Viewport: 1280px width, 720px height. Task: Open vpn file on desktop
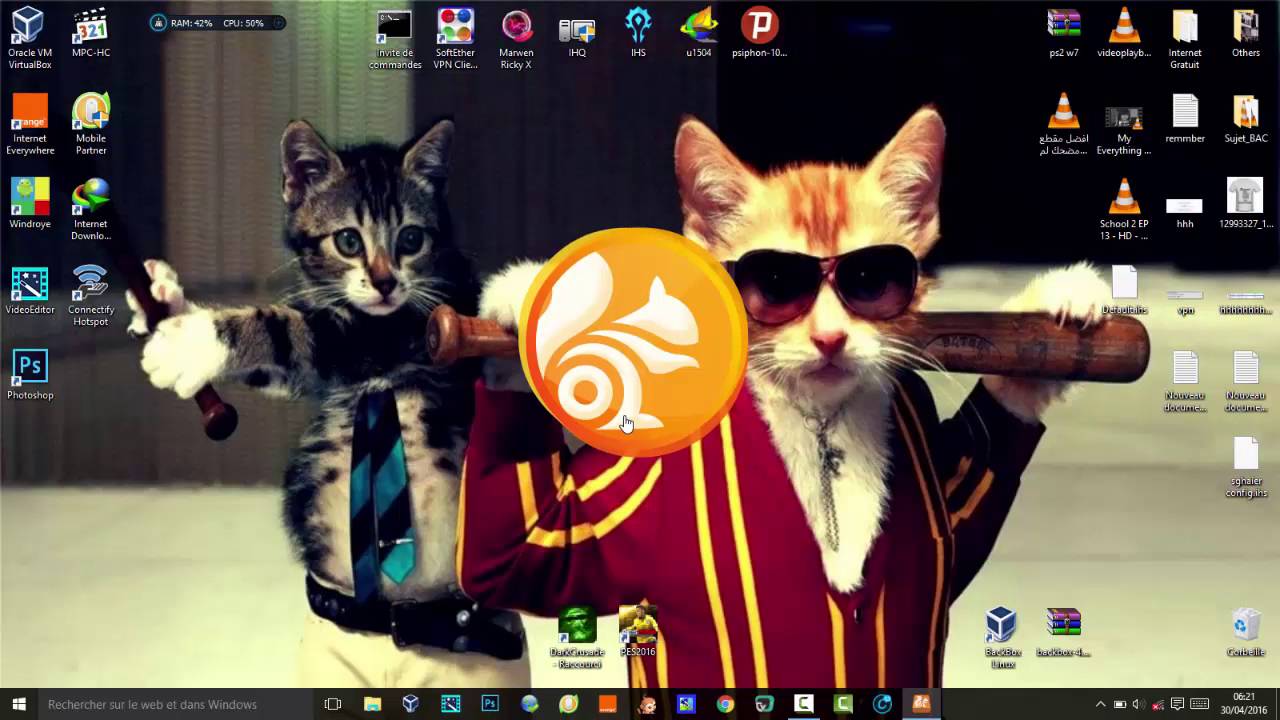tap(1185, 303)
